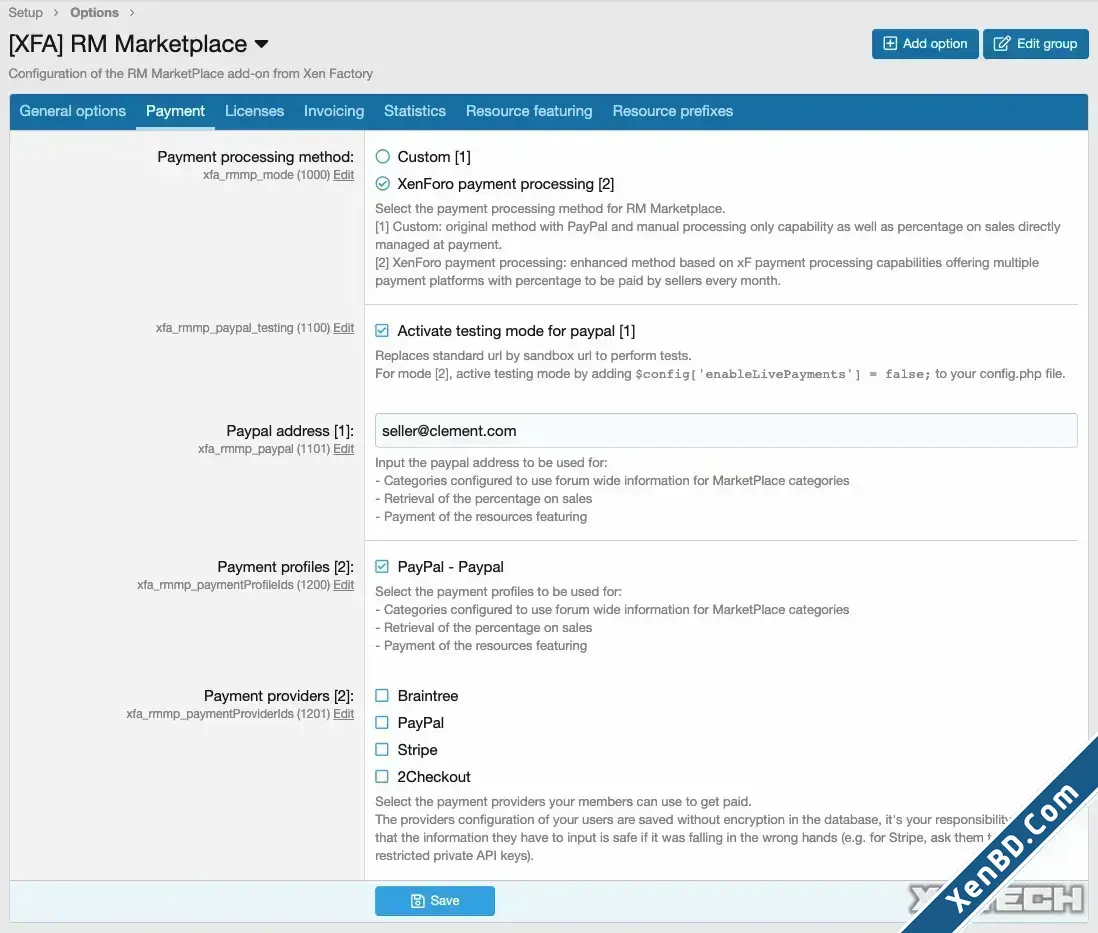1098x933 pixels.
Task: Go to Options breadcrumb link
Action: (95, 13)
